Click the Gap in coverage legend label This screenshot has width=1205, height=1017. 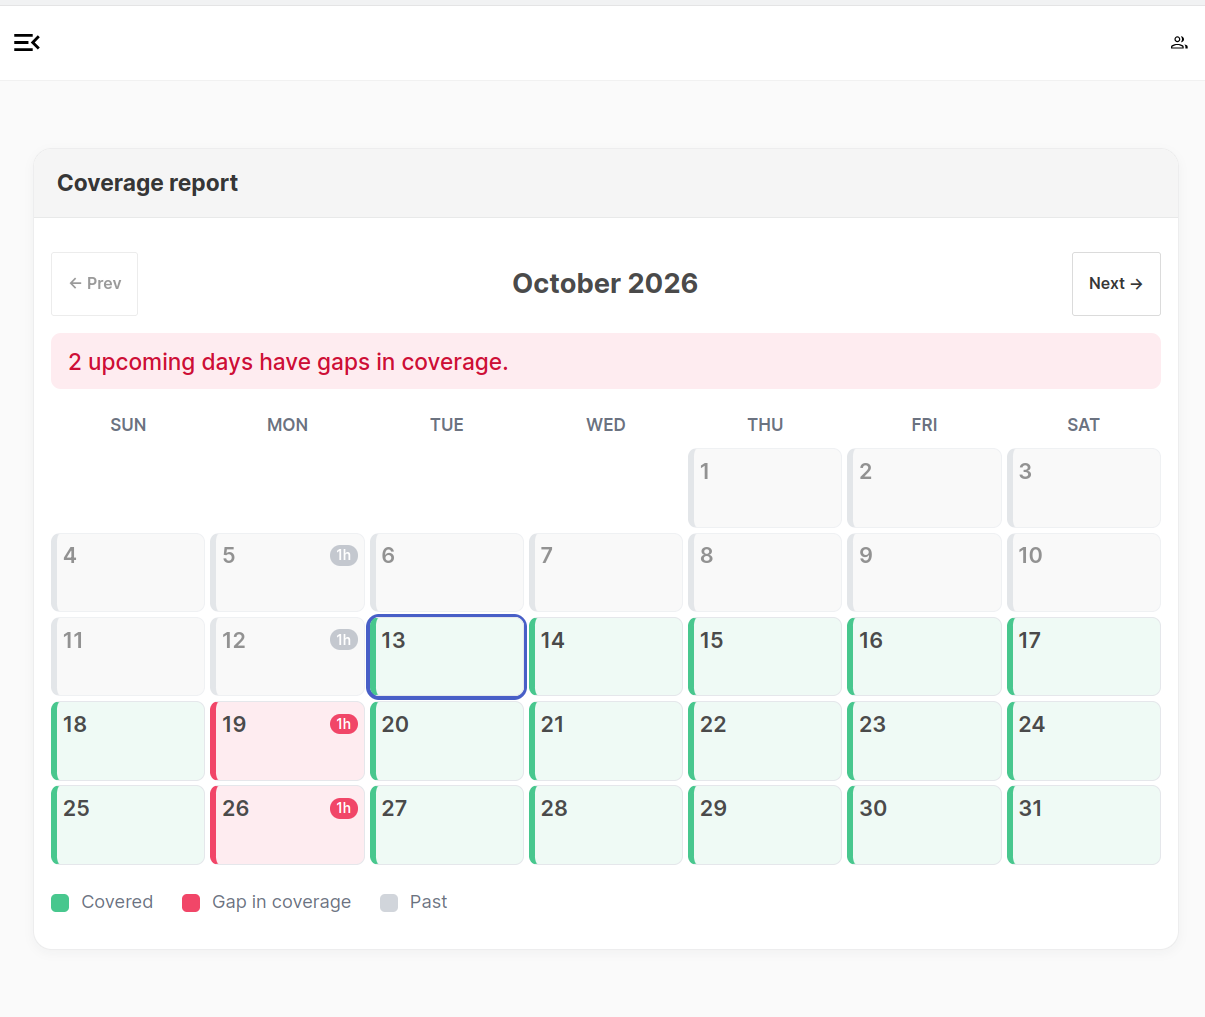282,902
